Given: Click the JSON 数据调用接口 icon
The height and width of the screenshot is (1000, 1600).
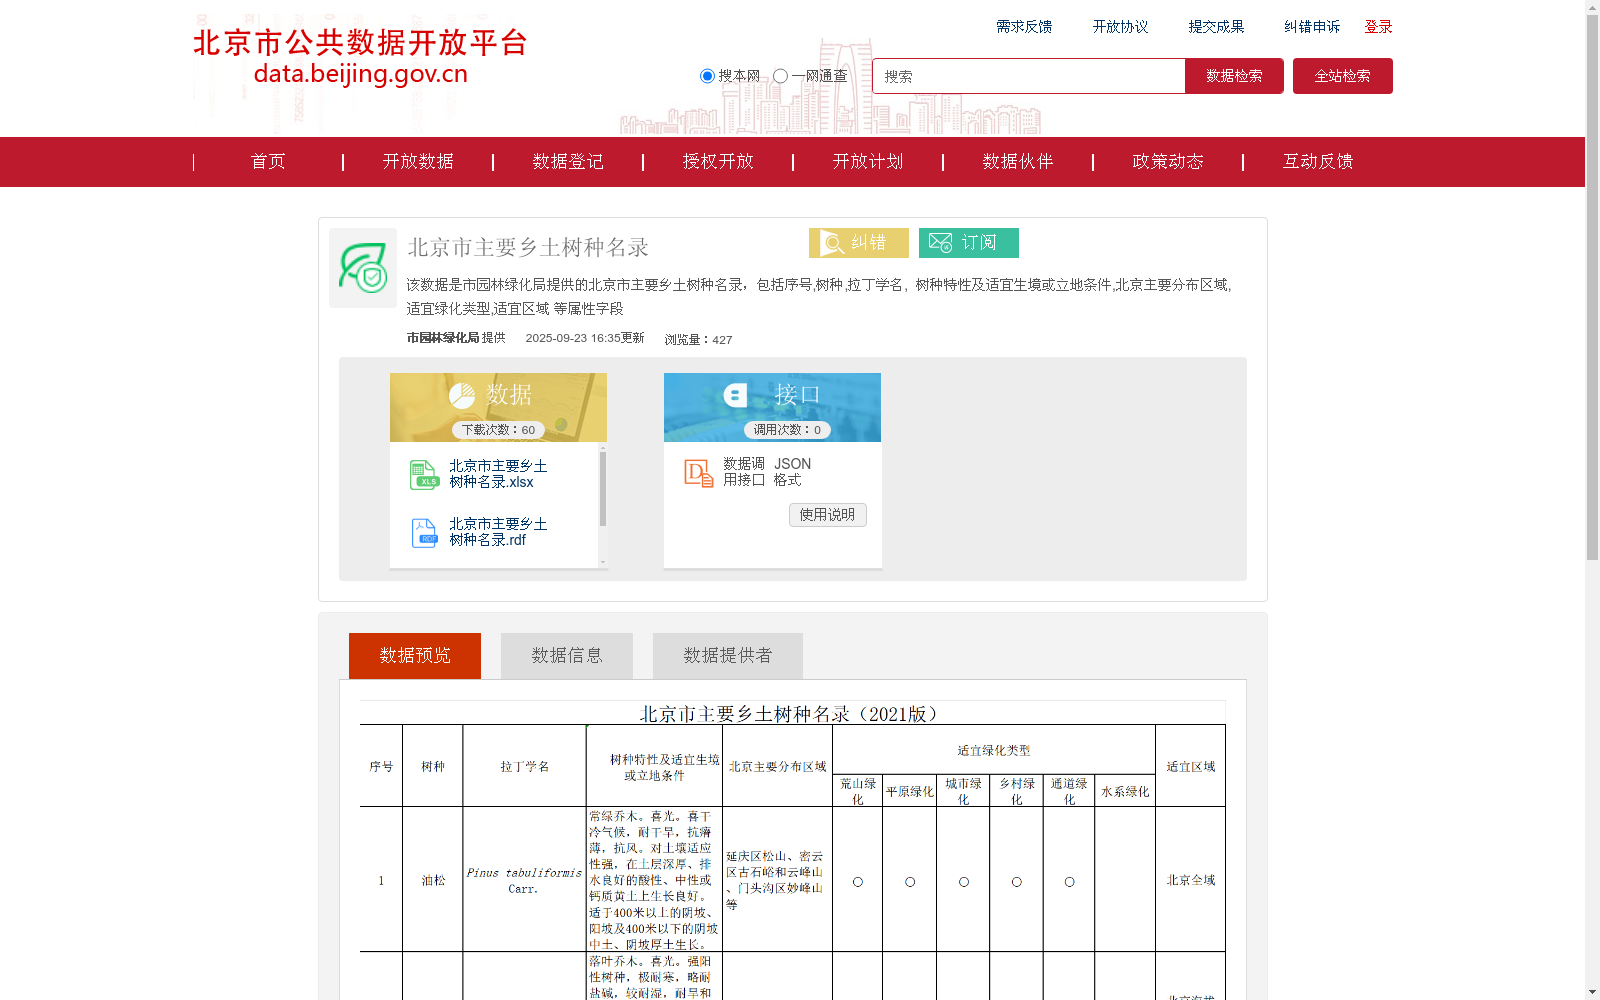Looking at the screenshot, I should (697, 472).
